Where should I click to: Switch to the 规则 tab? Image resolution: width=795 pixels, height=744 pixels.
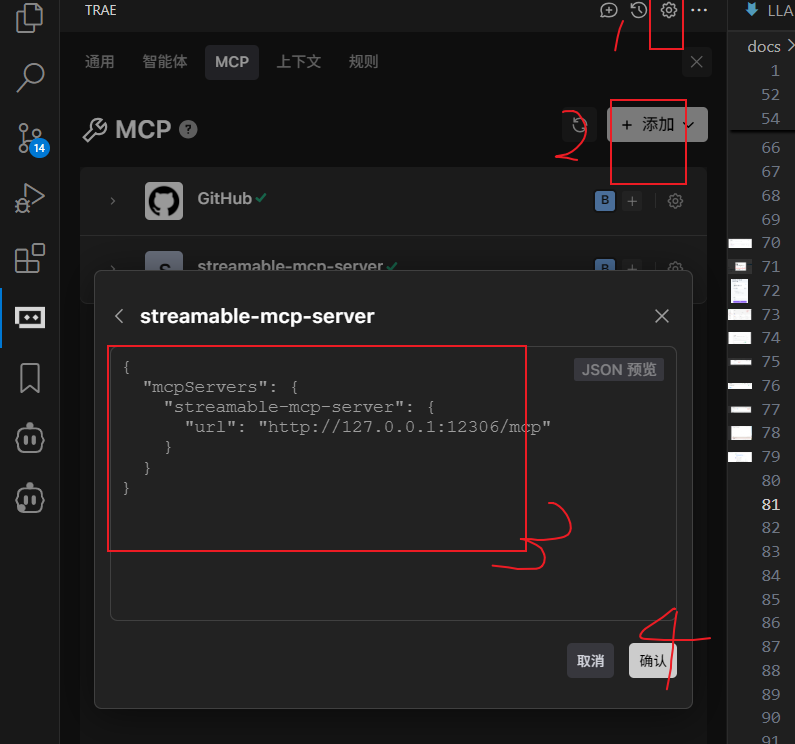(364, 62)
